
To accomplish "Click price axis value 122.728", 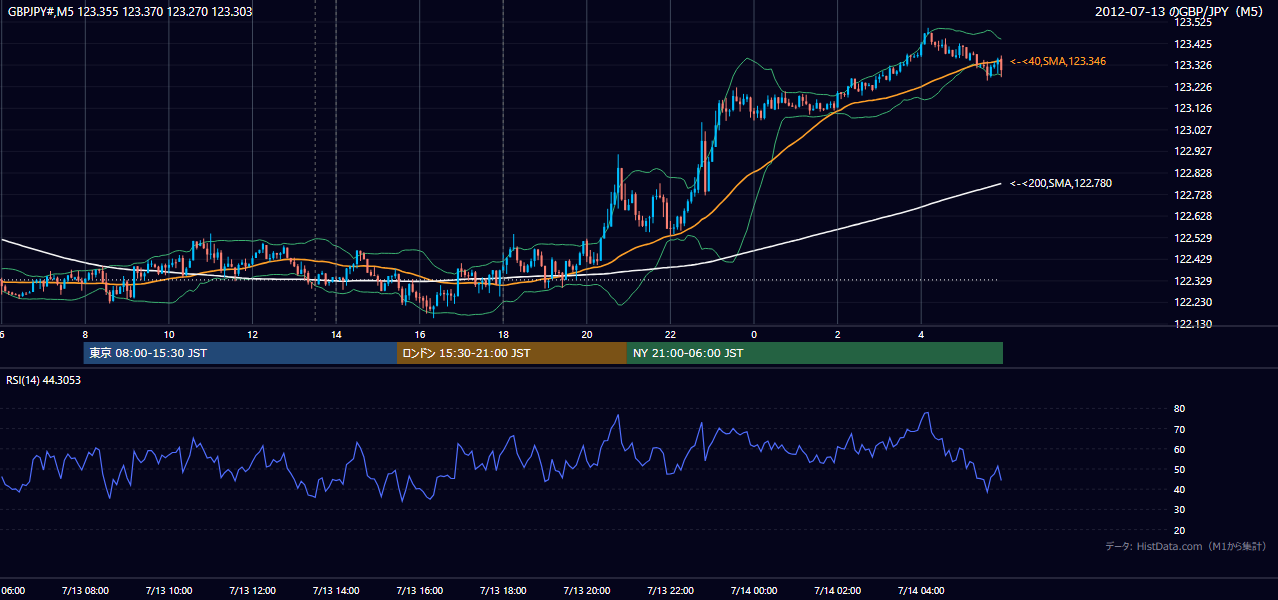I will [x=1192, y=195].
